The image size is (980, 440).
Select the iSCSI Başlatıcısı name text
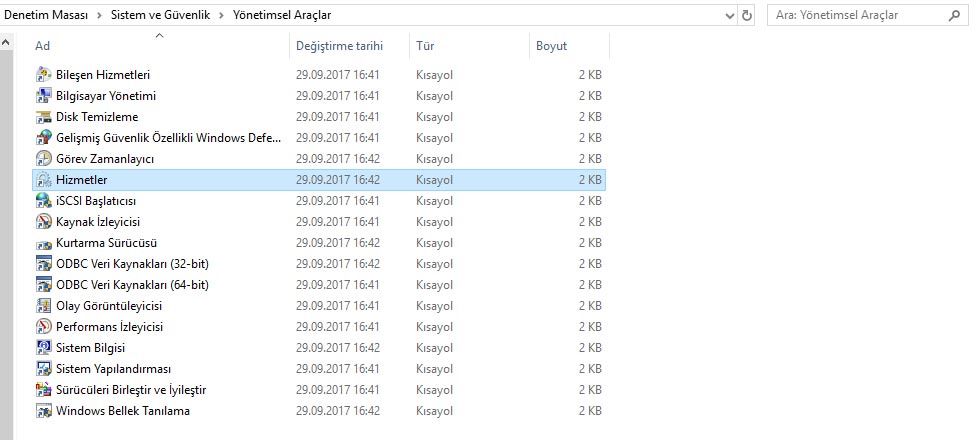96,201
